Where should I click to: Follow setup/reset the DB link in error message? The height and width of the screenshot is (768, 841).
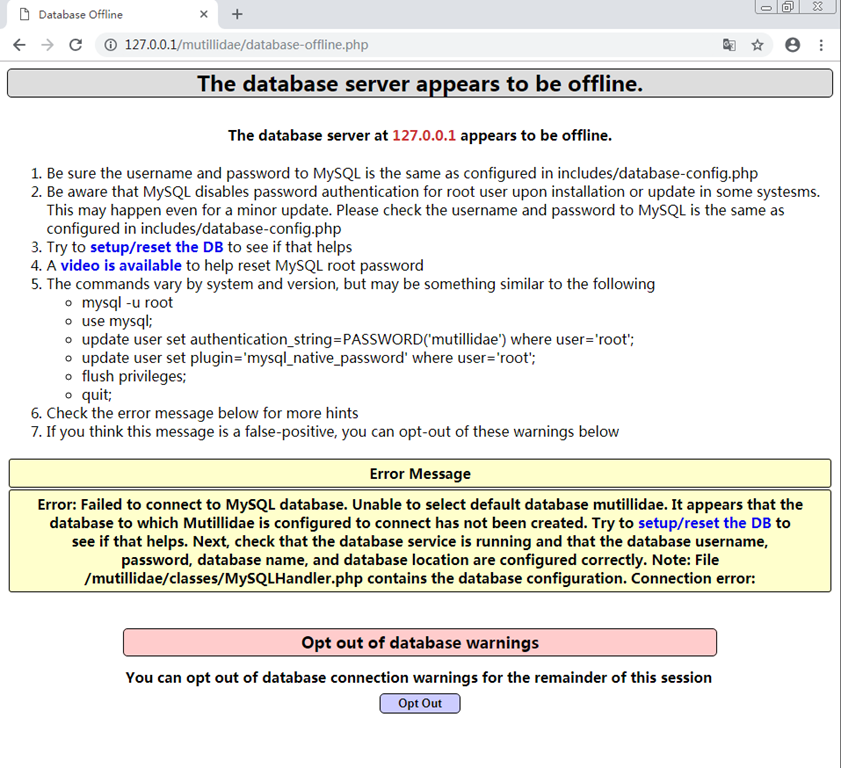tap(705, 523)
